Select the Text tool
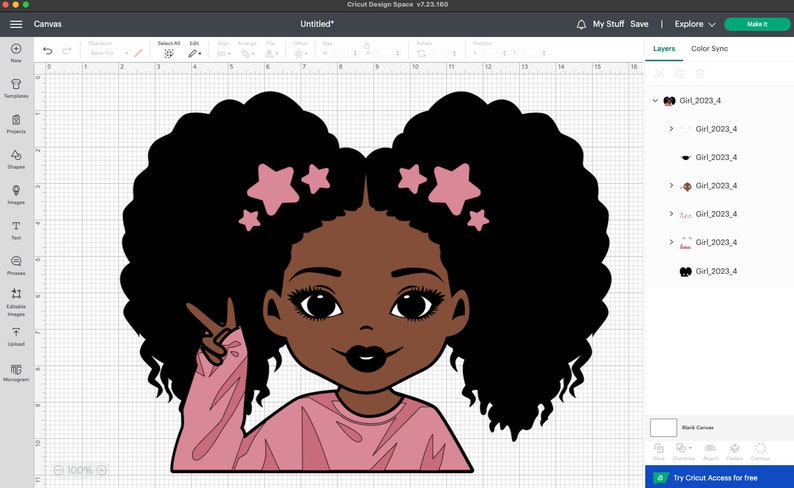This screenshot has width=794, height=488. tap(16, 230)
